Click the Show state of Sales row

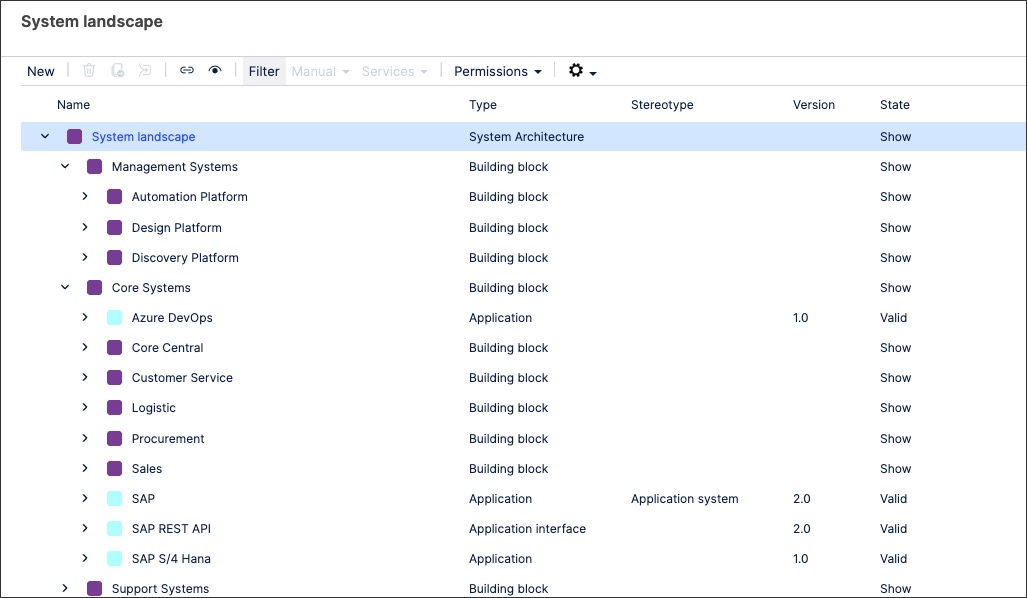coord(895,468)
